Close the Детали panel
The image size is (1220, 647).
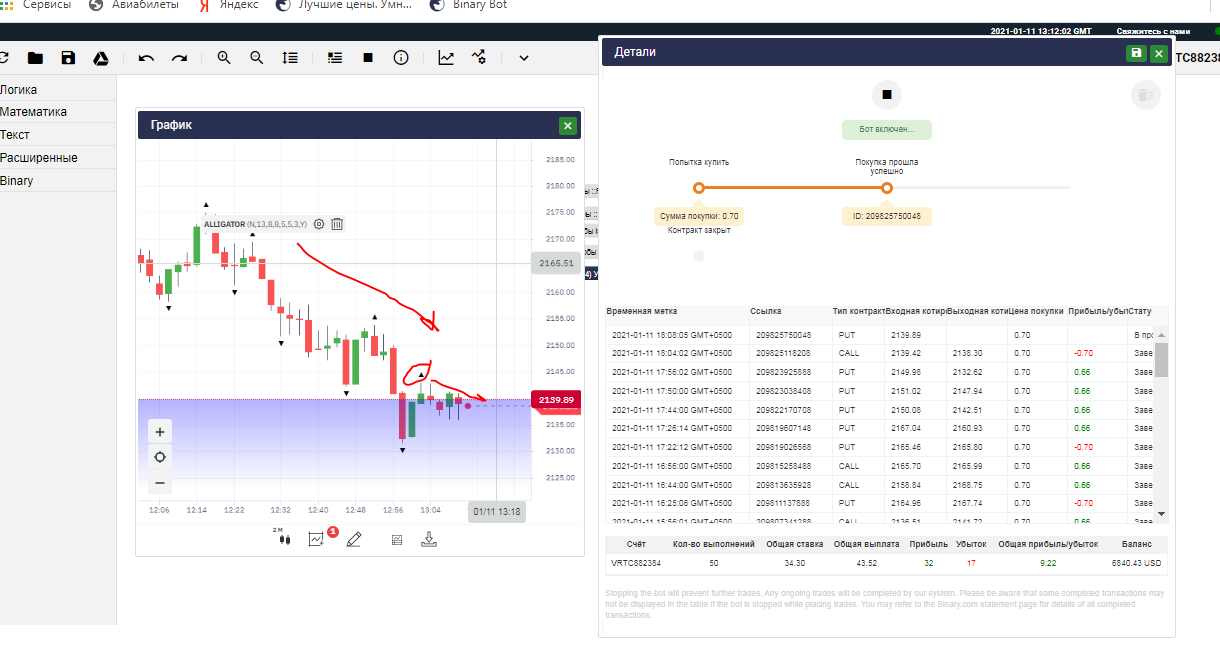(x=1159, y=54)
